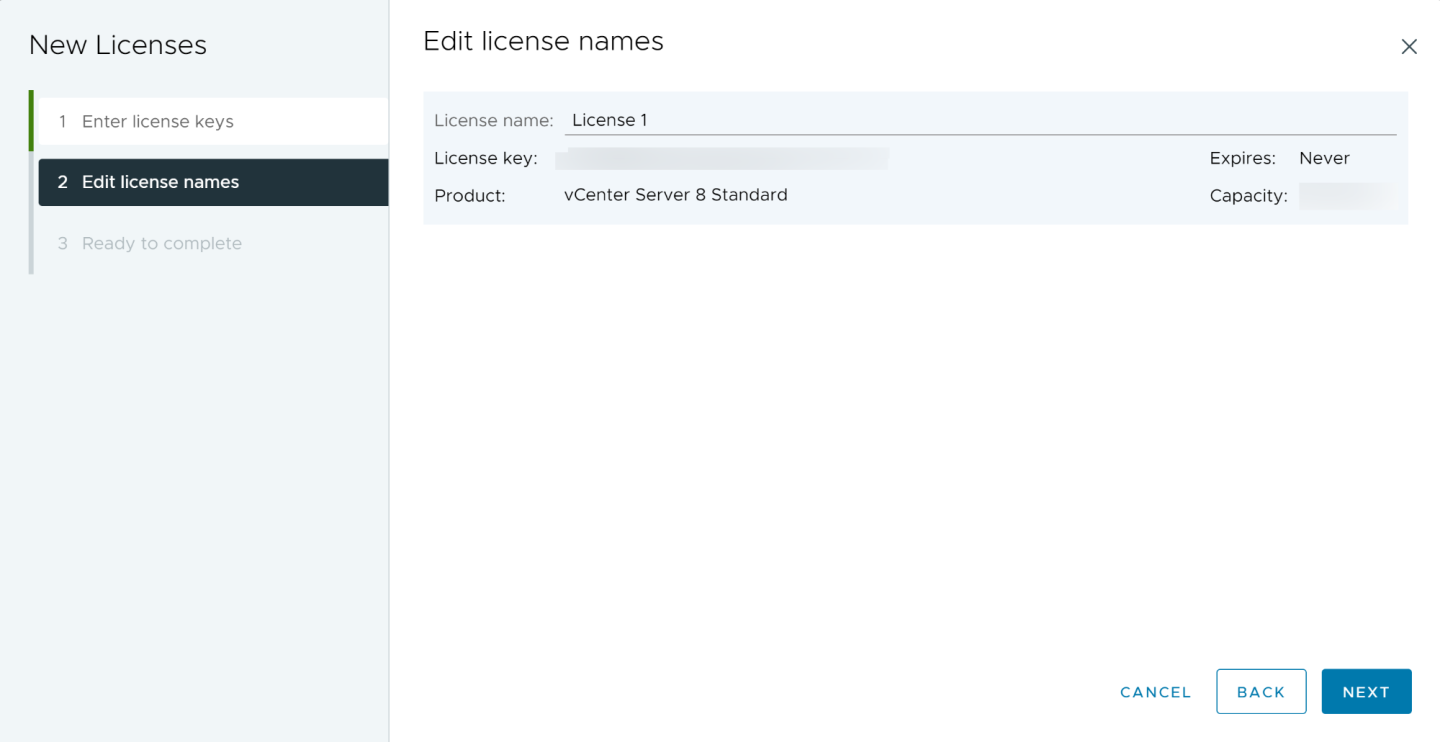Screen dimensions: 1440x742
Task: Jump to step 3 Ready to complete
Action: click(161, 243)
